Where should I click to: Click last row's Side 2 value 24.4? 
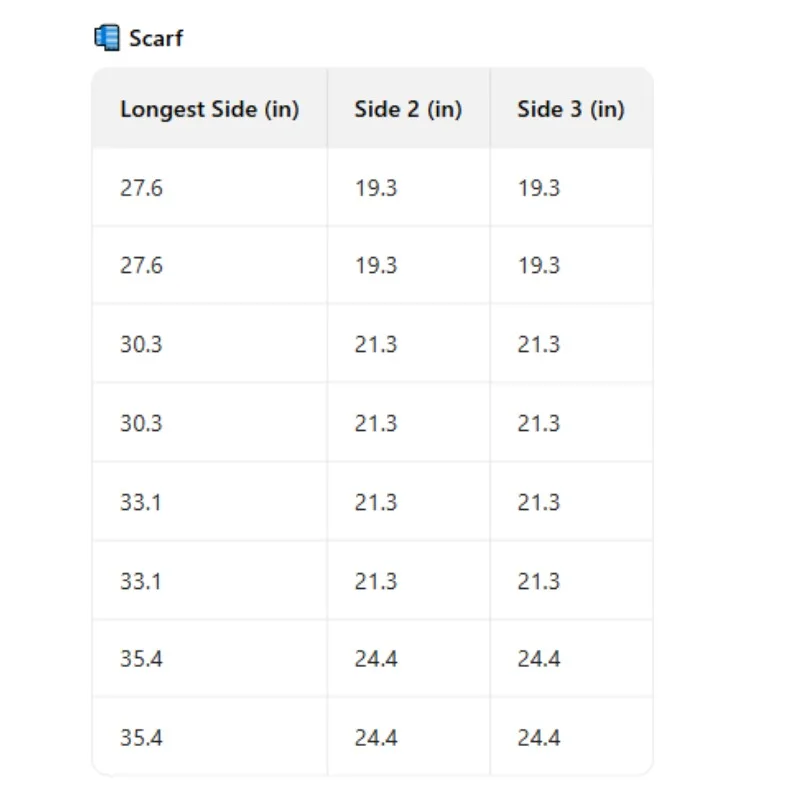[x=375, y=738]
